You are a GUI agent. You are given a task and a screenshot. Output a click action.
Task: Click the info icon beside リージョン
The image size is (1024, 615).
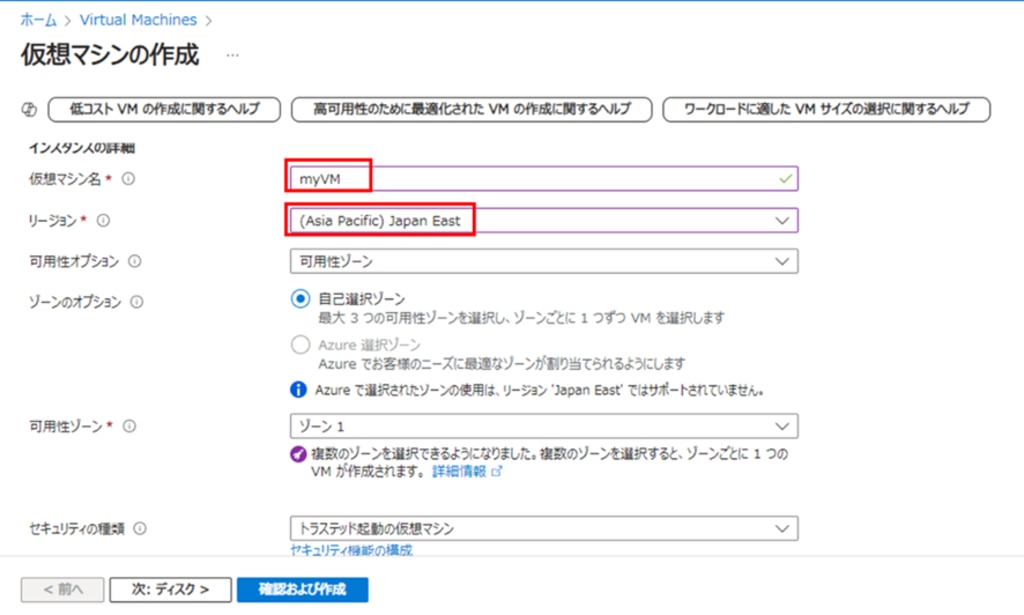(x=103, y=220)
